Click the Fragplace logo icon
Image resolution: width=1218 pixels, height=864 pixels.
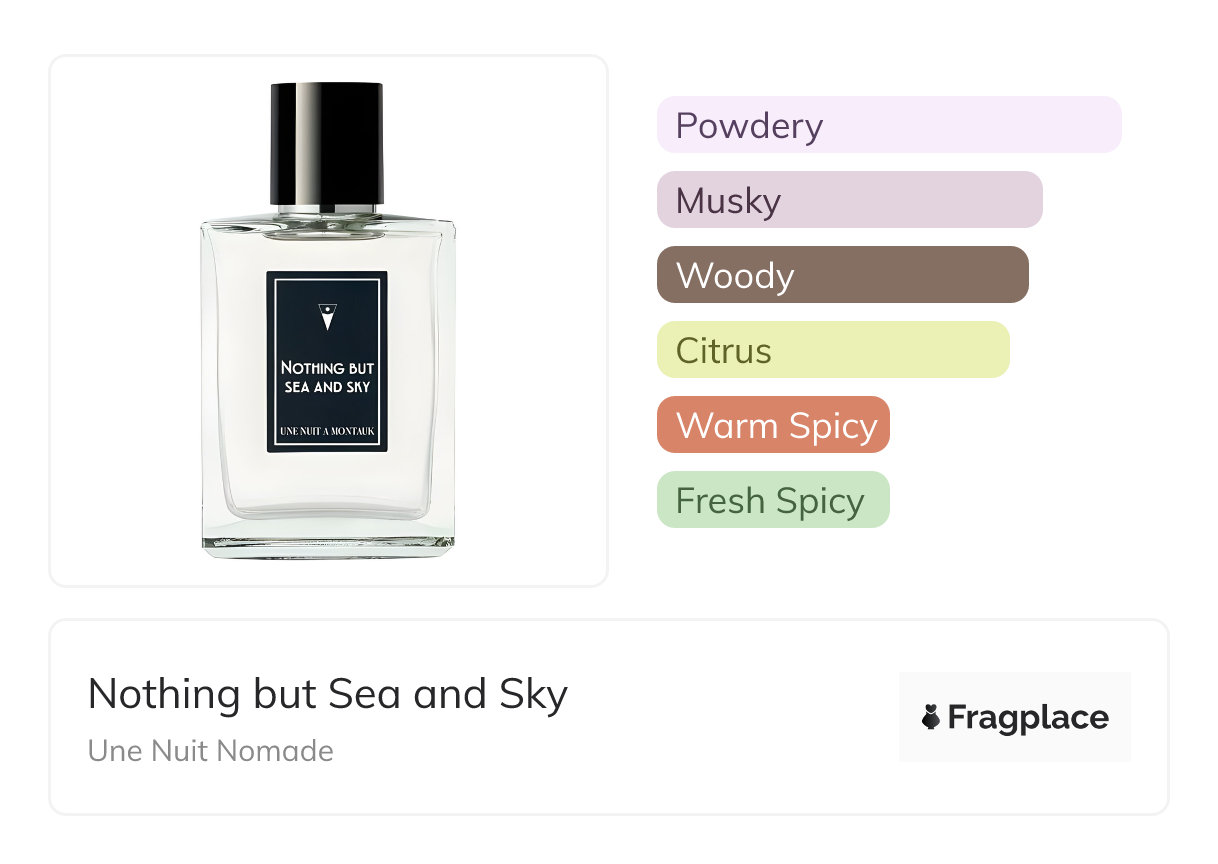(931, 718)
